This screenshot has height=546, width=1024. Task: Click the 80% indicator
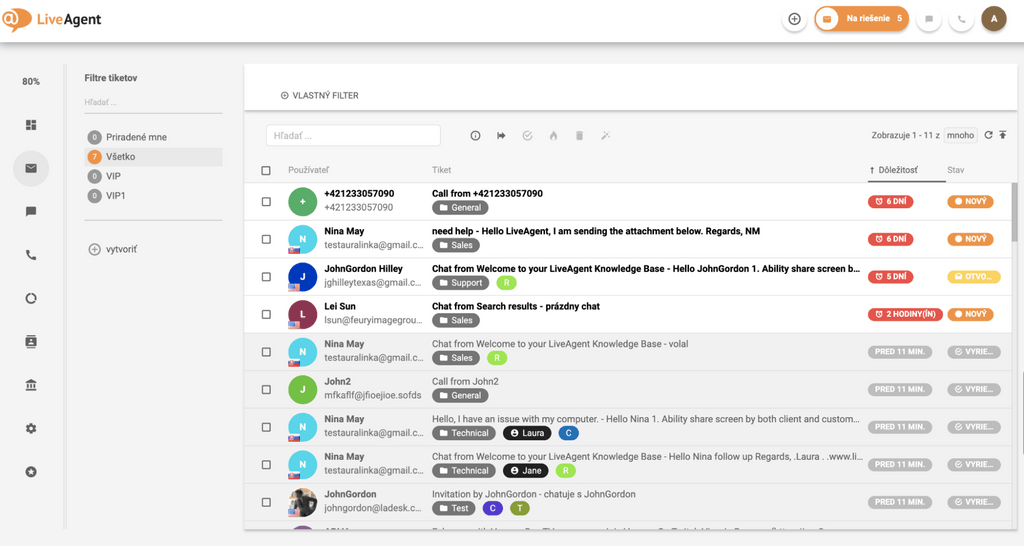pos(31,82)
